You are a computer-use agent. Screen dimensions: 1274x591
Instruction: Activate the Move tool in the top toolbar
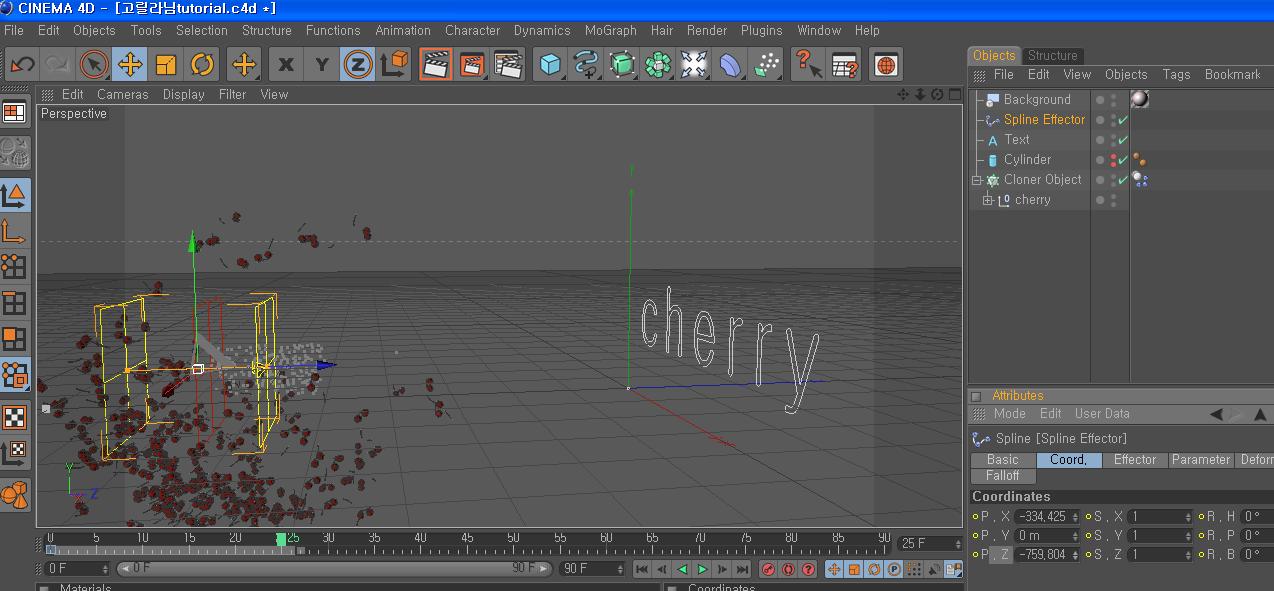pyautogui.click(x=130, y=65)
